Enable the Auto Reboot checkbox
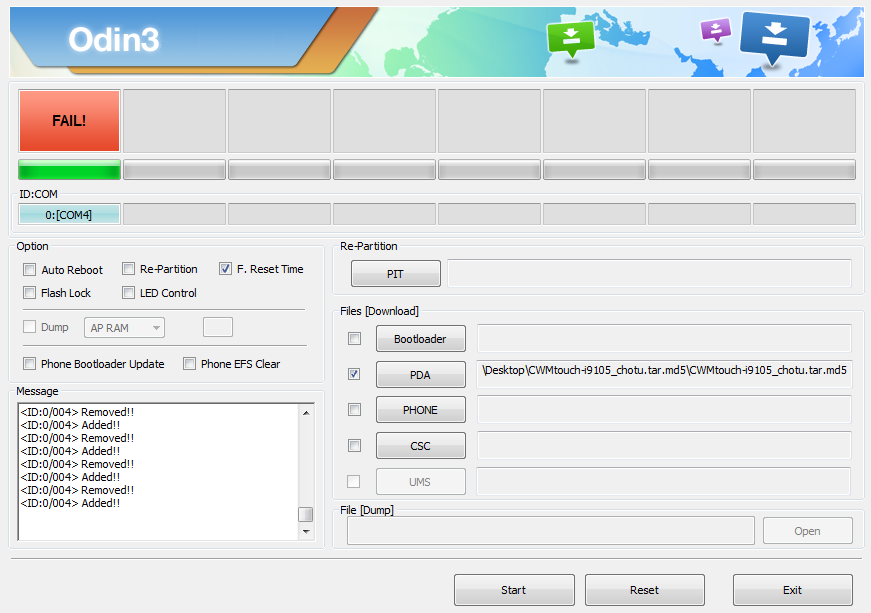The height and width of the screenshot is (613, 871). tap(29, 270)
